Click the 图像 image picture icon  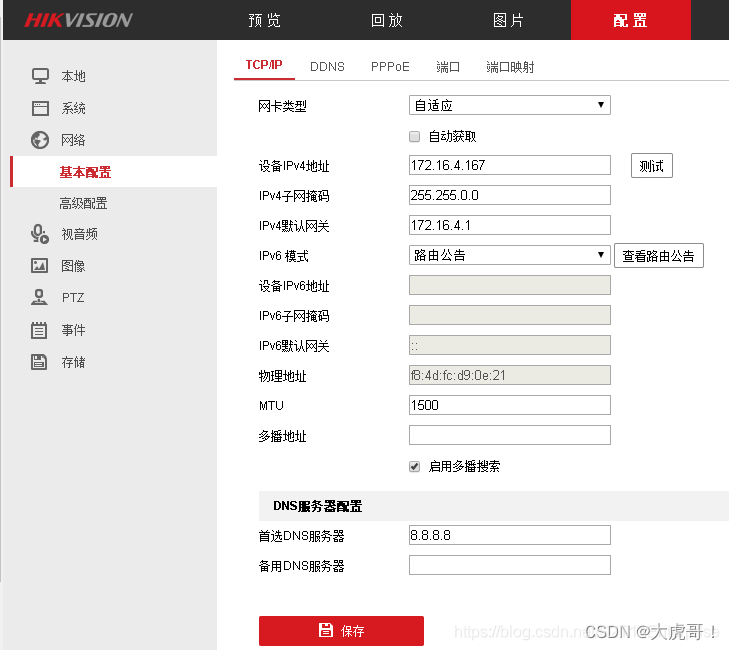[40, 265]
